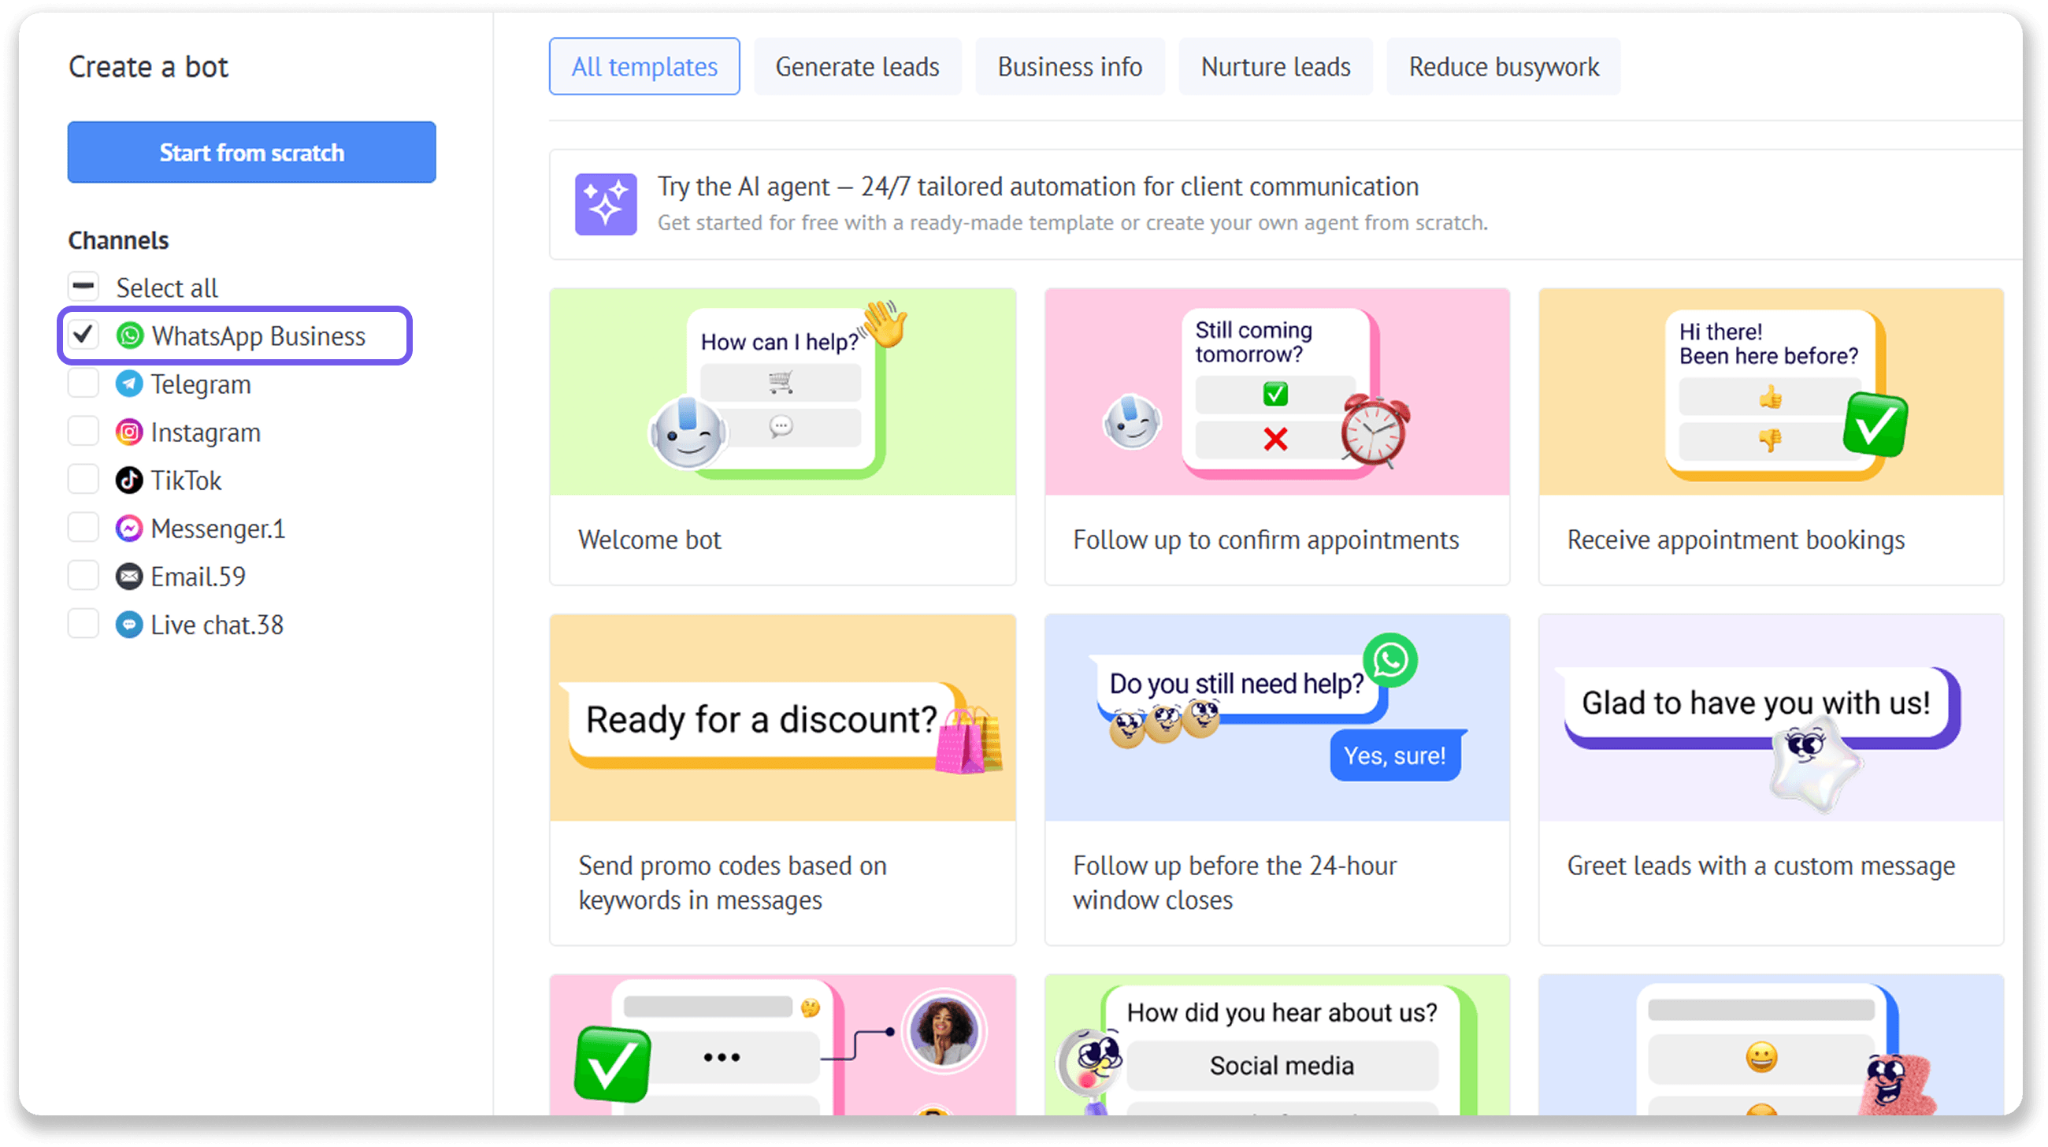This screenshot has width=2048, height=1147.
Task: Click the Start from scratch button
Action: 252,152
